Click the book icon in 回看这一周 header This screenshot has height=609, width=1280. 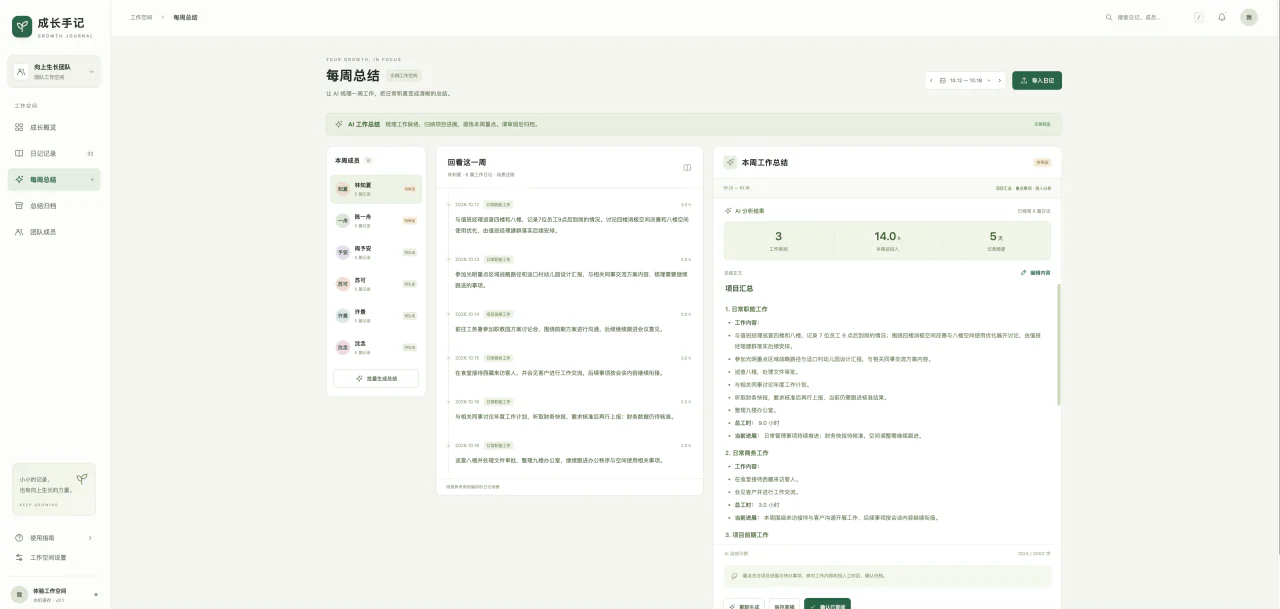[687, 167]
